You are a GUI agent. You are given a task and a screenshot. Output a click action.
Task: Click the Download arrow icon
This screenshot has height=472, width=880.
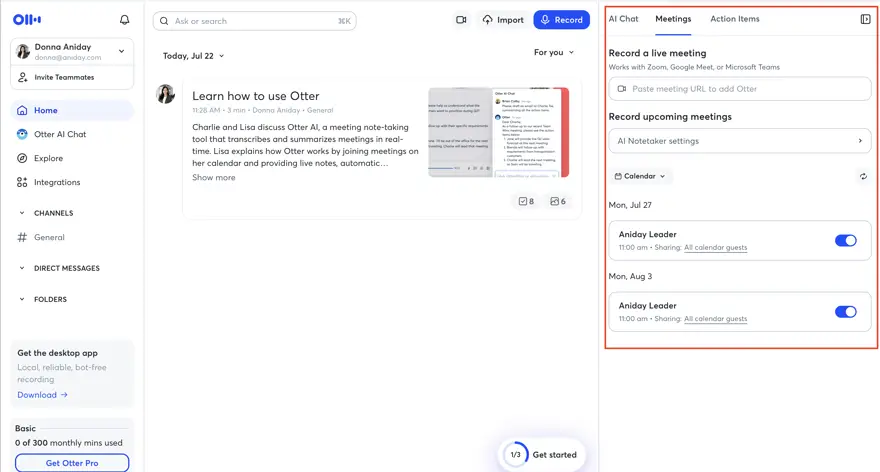64,395
